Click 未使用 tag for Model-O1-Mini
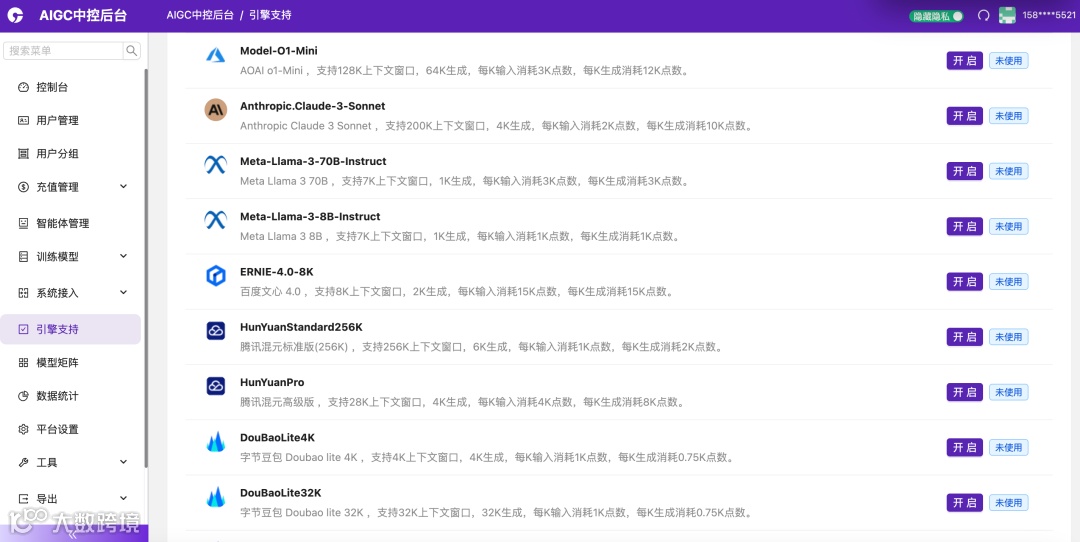This screenshot has height=542, width=1080. click(1008, 61)
